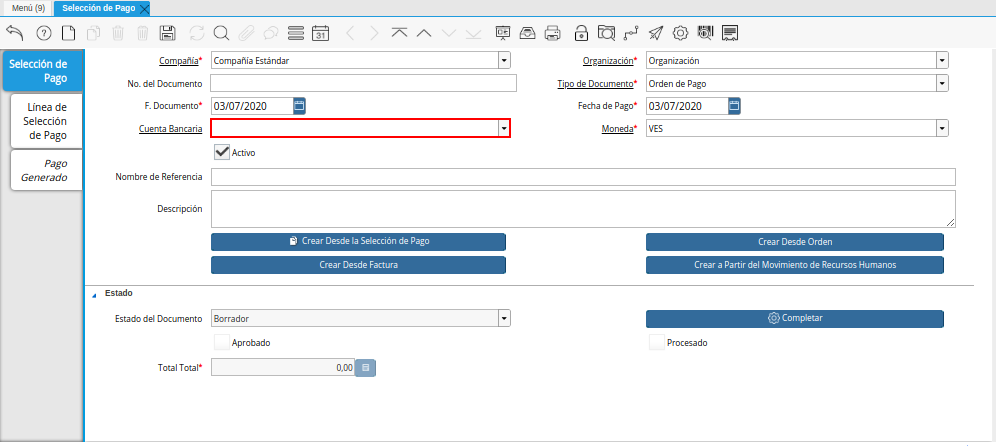Open the zoom across folder-magnifier icon
Image resolution: width=996 pixels, height=446 pixels.
pos(607,33)
